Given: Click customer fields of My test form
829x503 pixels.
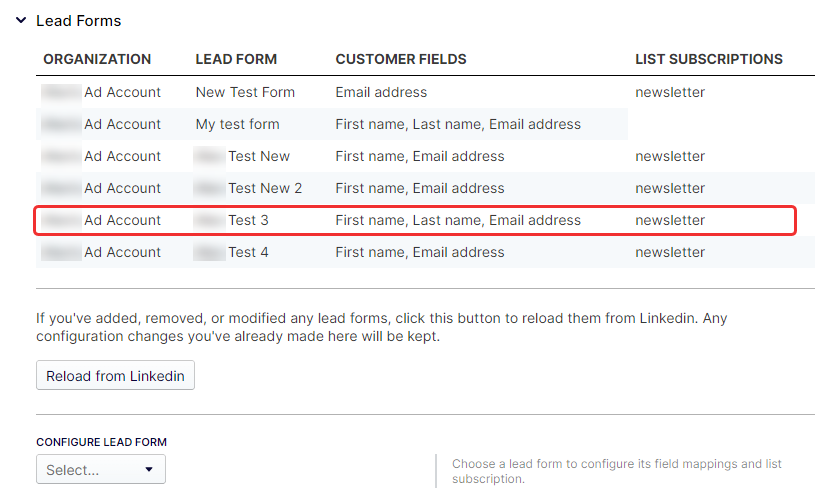Looking at the screenshot, I should (458, 124).
